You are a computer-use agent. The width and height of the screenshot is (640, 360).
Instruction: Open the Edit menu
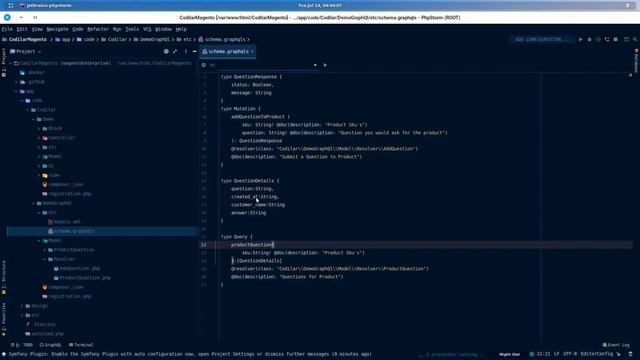tap(22, 29)
